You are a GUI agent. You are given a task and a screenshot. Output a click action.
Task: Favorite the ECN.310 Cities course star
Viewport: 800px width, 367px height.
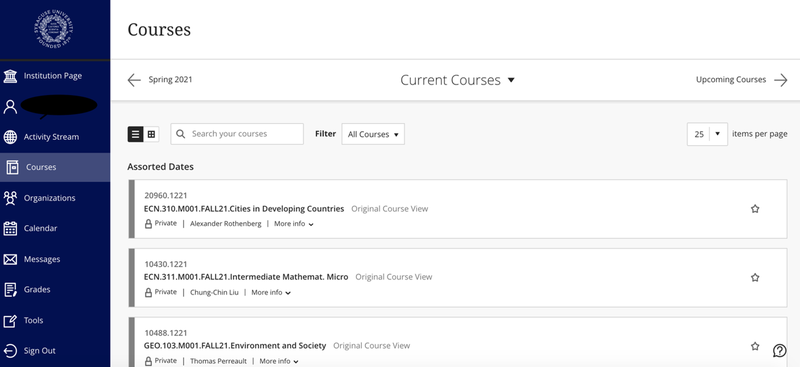pos(755,209)
